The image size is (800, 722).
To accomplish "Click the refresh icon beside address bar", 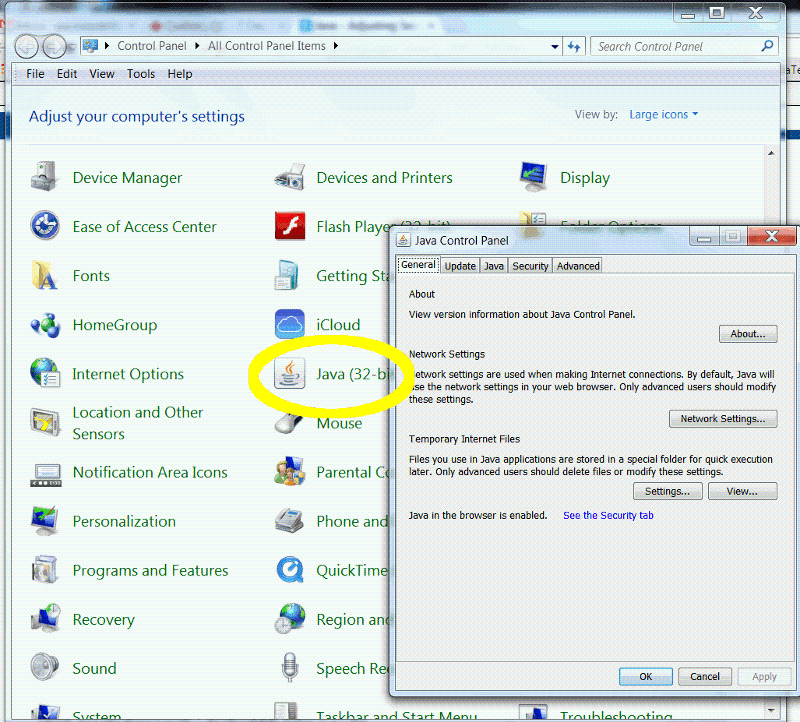I will coord(574,47).
